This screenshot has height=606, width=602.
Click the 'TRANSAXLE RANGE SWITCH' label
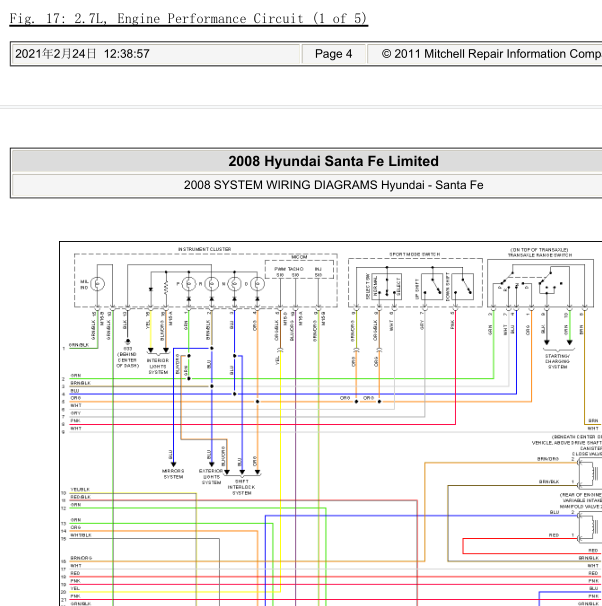coord(540,255)
